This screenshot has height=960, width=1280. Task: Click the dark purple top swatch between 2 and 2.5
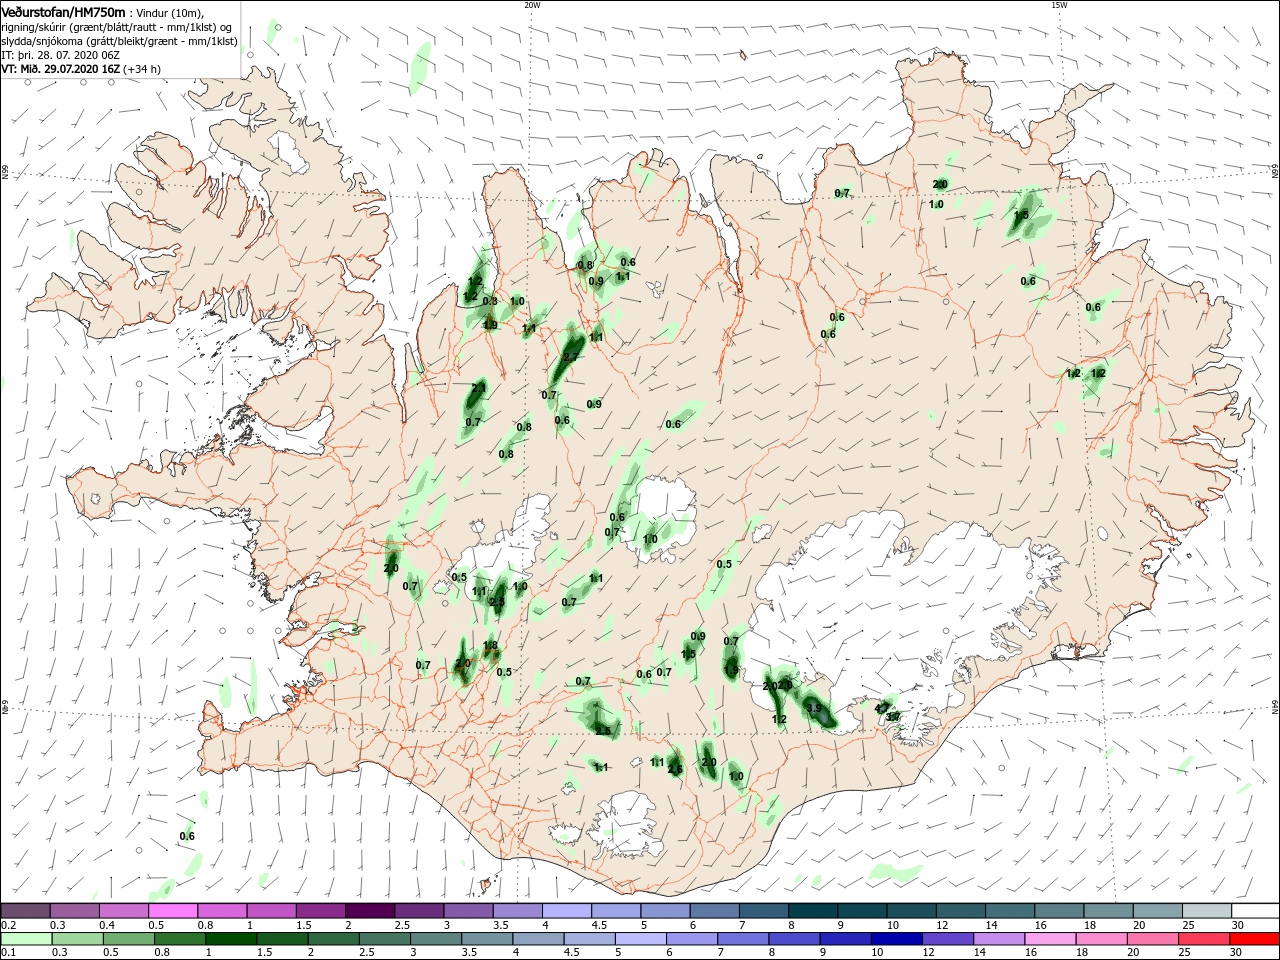369,911
